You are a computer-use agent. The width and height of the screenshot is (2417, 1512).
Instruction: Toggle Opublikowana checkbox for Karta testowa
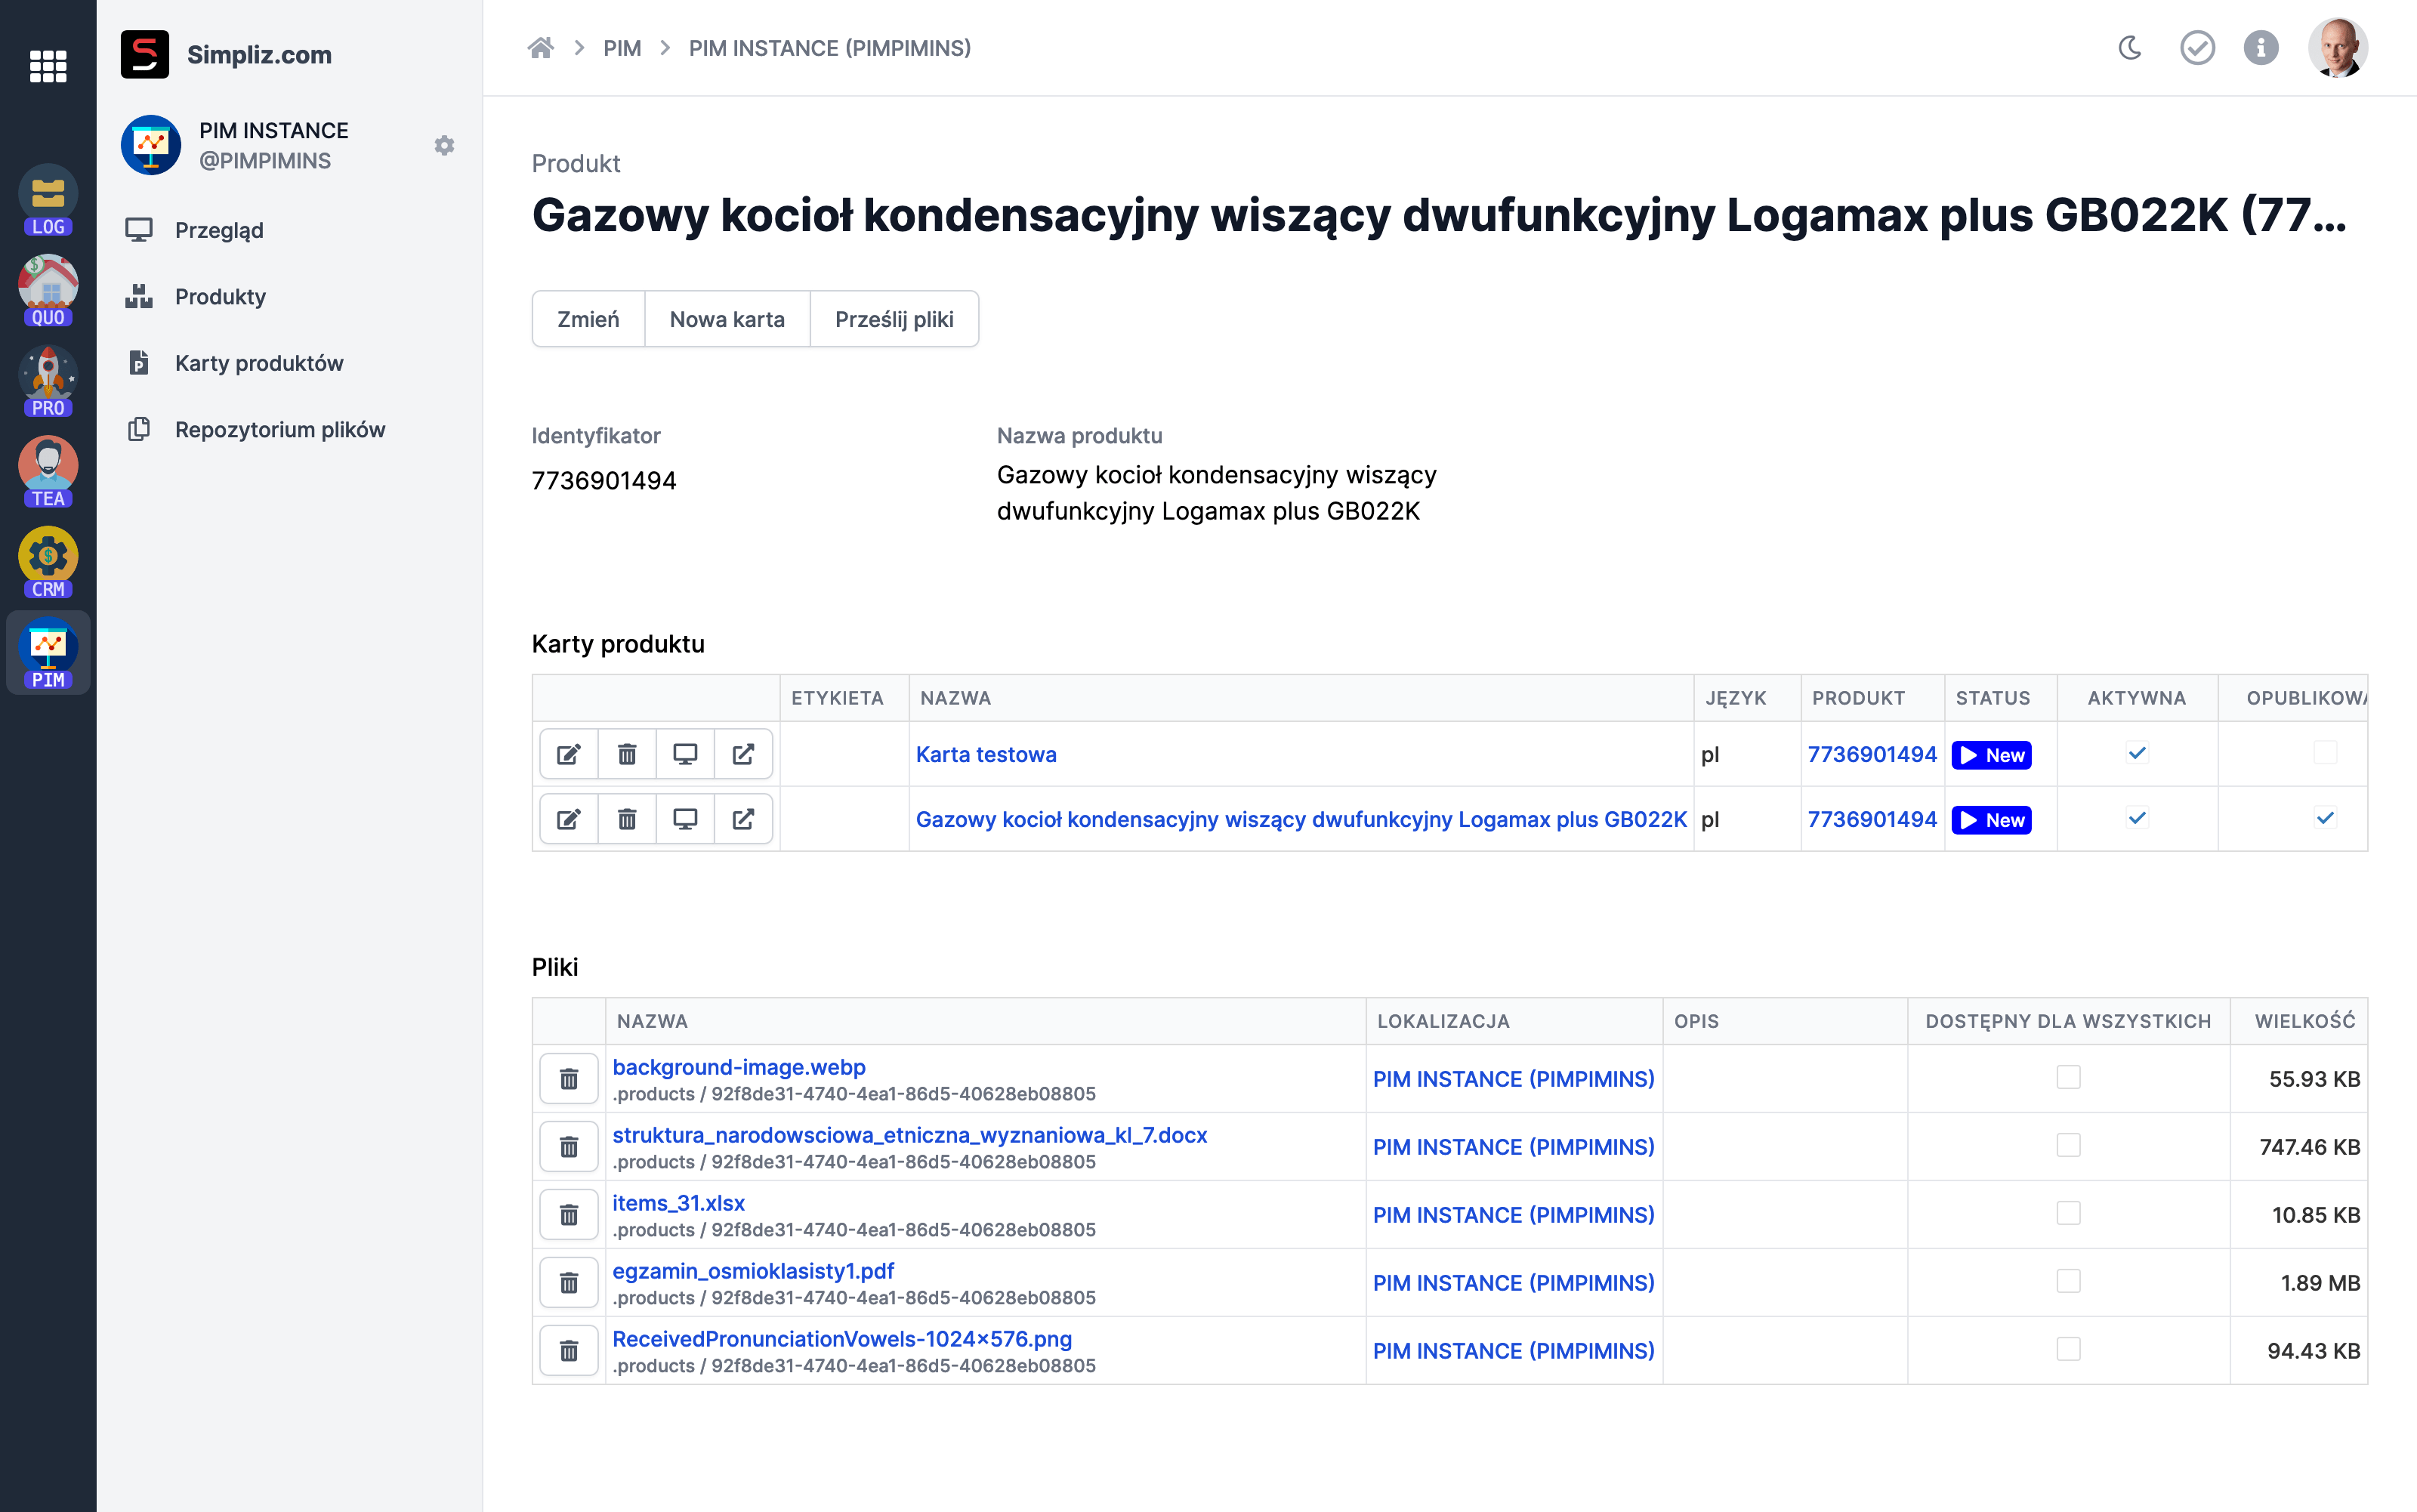(x=2325, y=753)
